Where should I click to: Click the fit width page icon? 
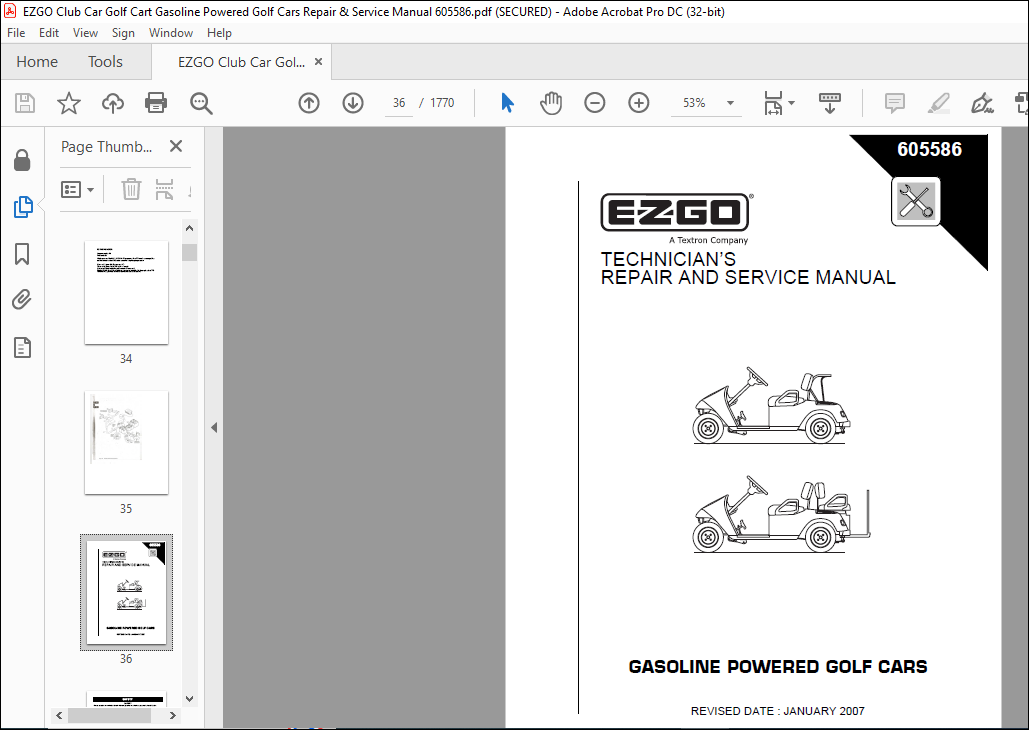(774, 103)
